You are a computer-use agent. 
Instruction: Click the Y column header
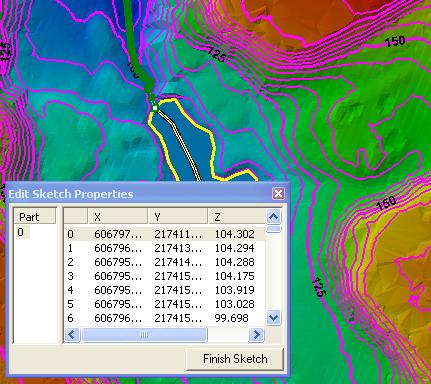tap(178, 217)
